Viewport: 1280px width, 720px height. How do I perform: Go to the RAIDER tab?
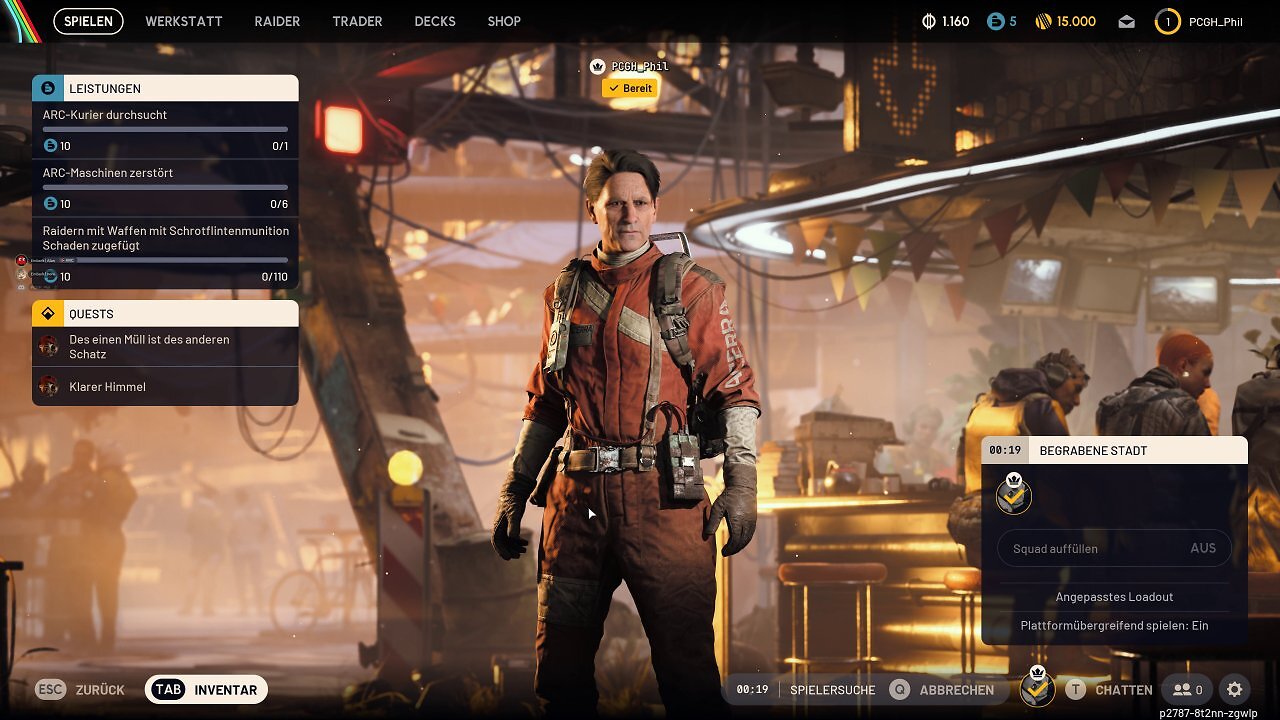pyautogui.click(x=277, y=21)
